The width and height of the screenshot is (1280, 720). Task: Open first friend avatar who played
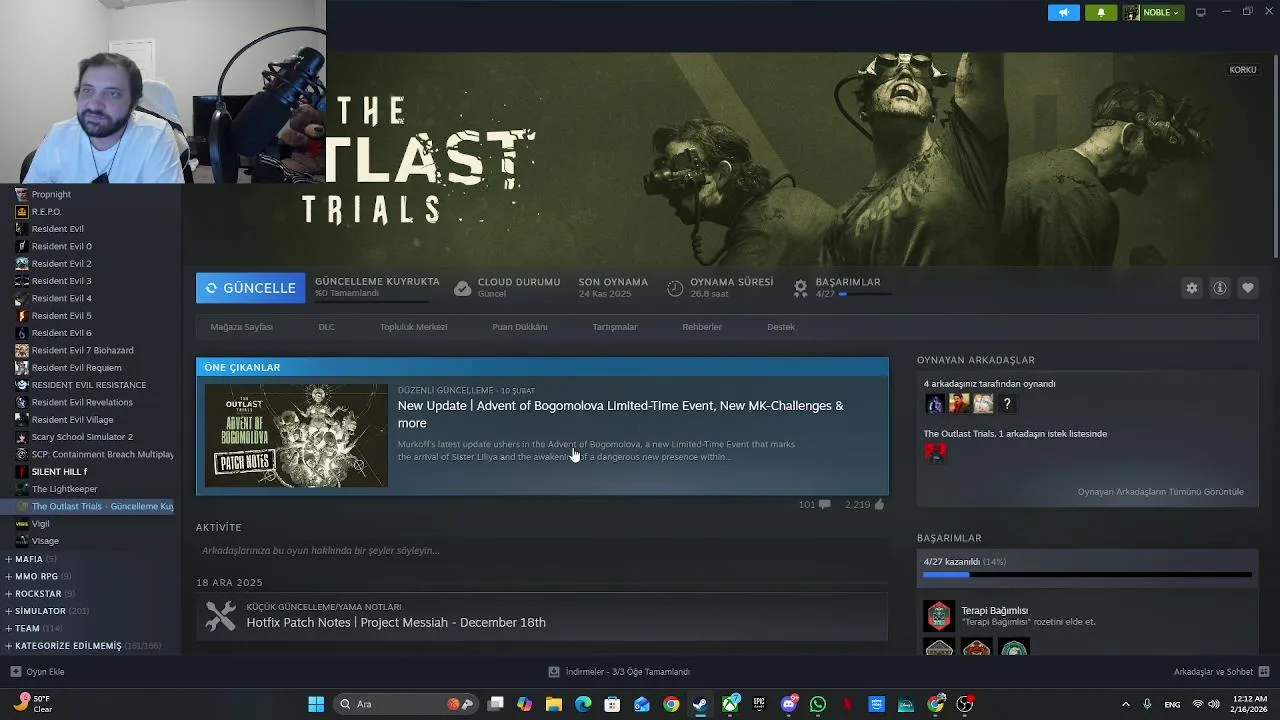pos(935,403)
